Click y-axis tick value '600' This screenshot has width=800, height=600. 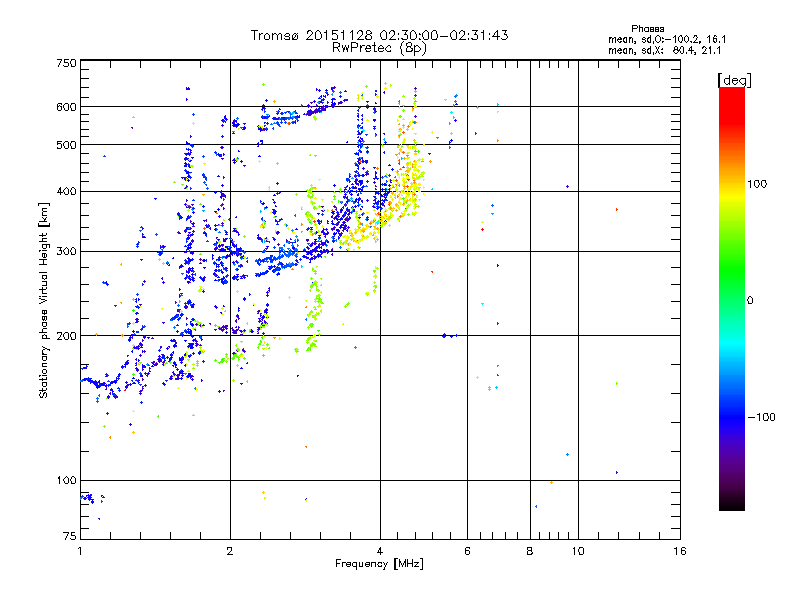[x=66, y=107]
